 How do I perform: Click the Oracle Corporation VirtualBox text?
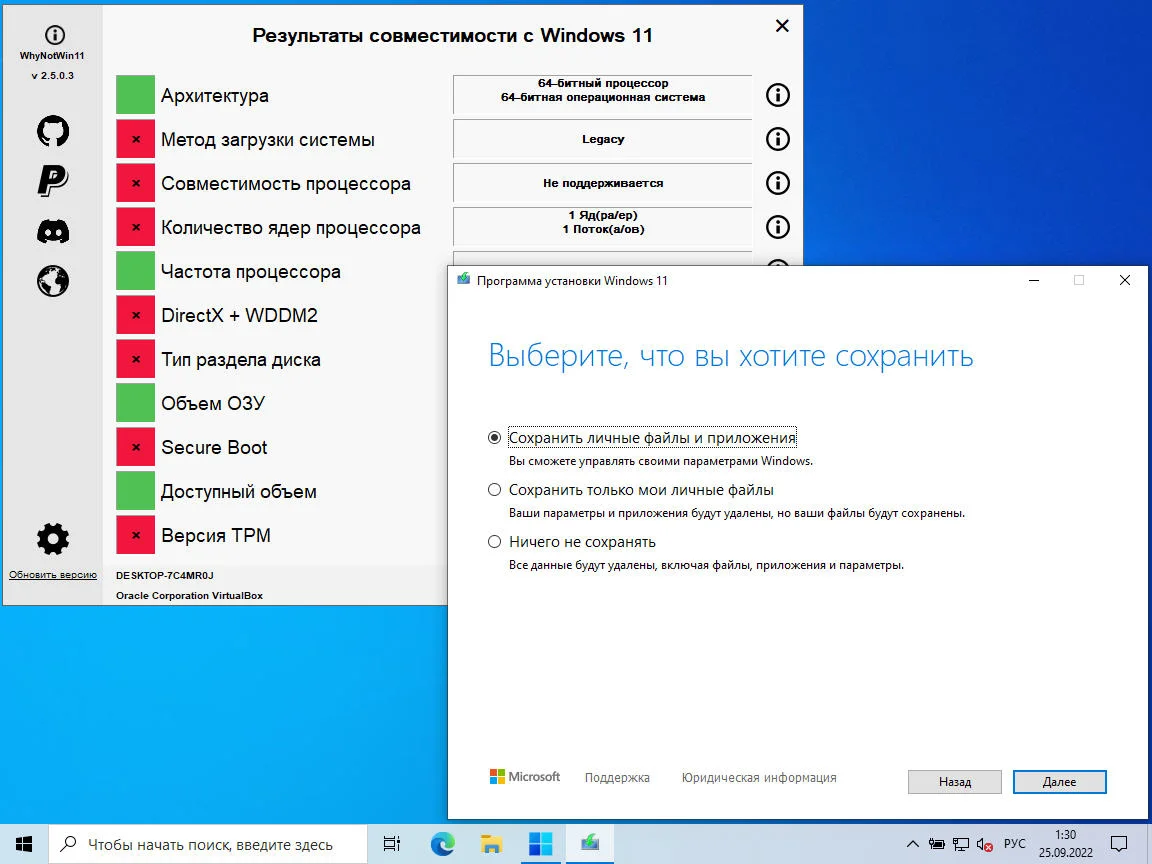pos(189,596)
